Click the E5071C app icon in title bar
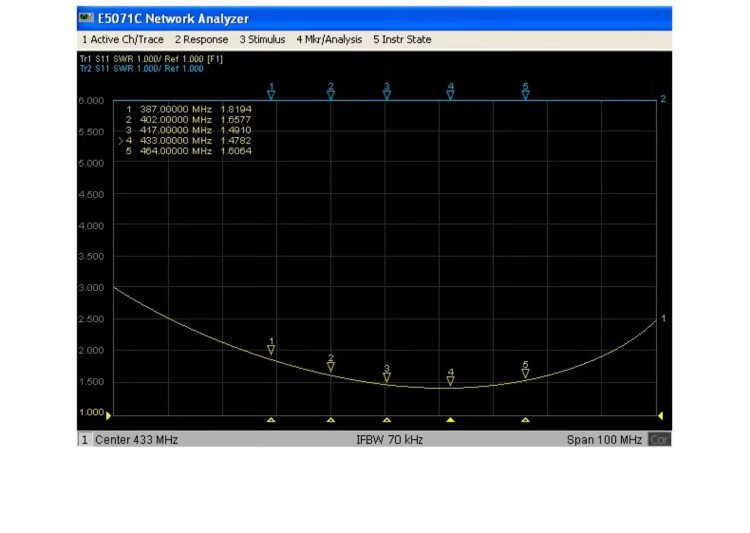Image resolution: width=750 pixels, height=533 pixels. coord(86,19)
